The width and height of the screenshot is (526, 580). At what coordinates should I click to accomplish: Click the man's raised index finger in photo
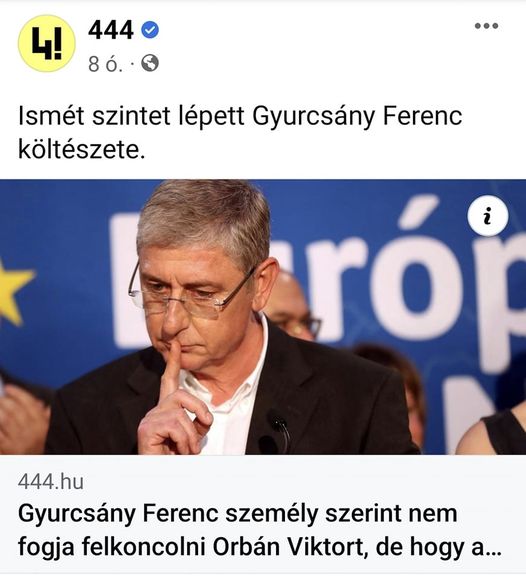171,370
